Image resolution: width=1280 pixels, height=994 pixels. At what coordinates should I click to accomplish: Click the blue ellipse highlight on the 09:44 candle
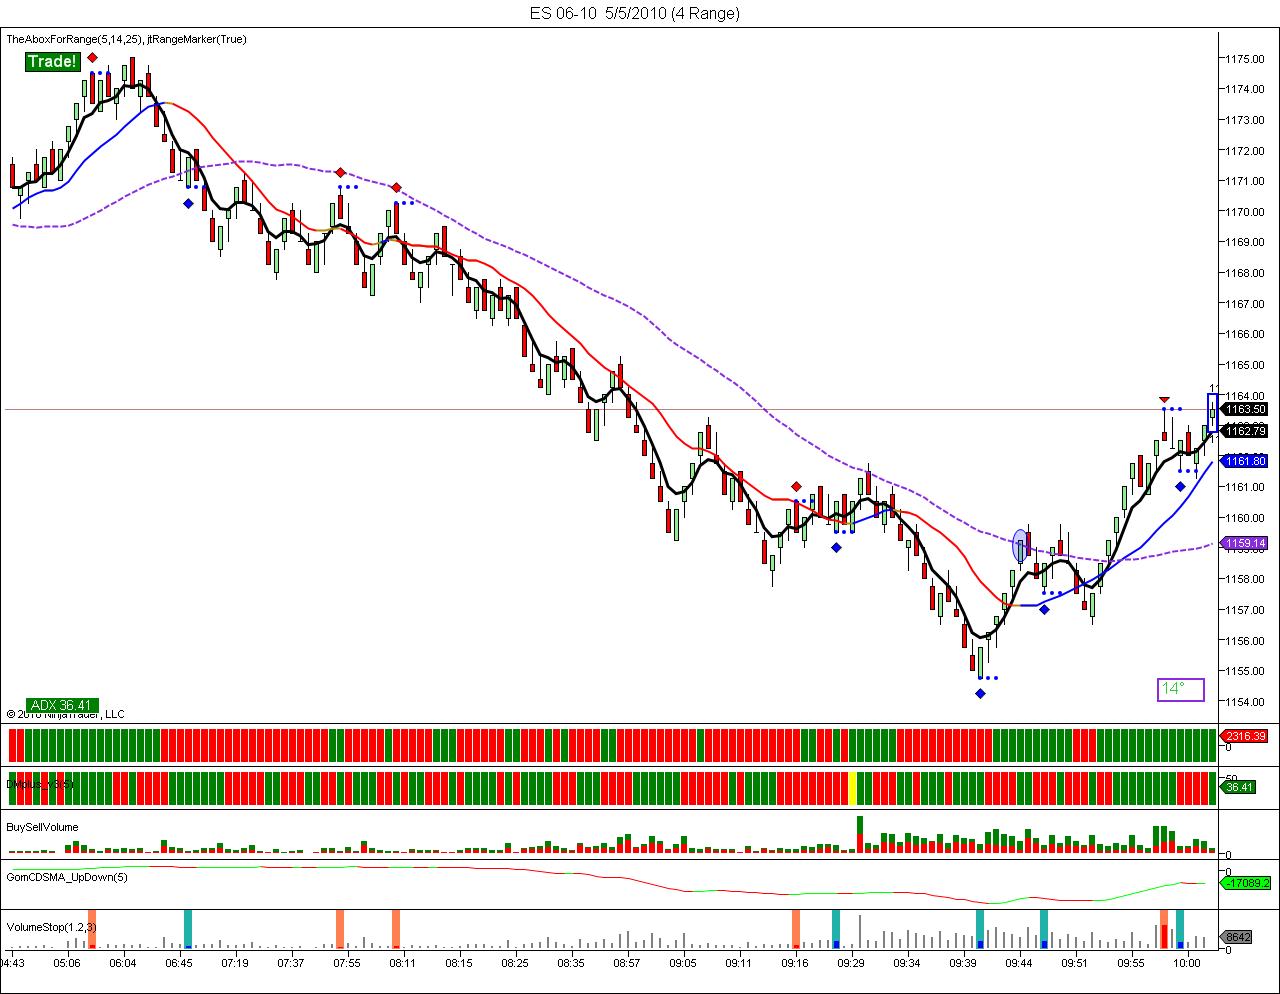pos(1020,545)
